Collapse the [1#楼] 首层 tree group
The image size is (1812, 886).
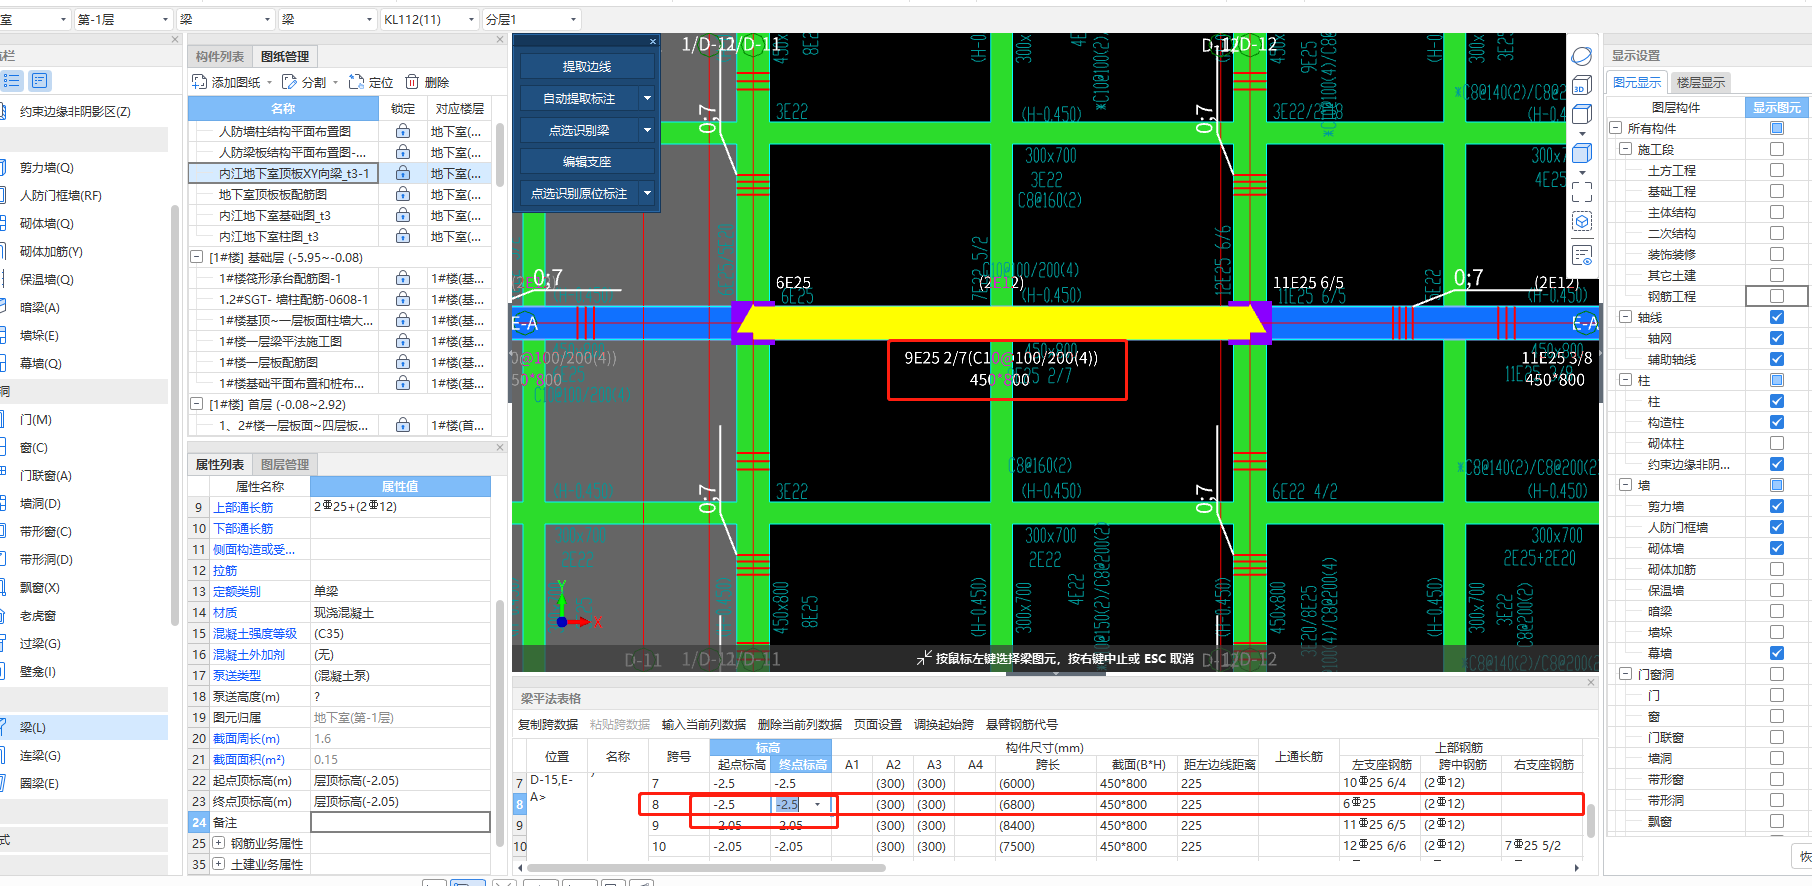pos(197,404)
